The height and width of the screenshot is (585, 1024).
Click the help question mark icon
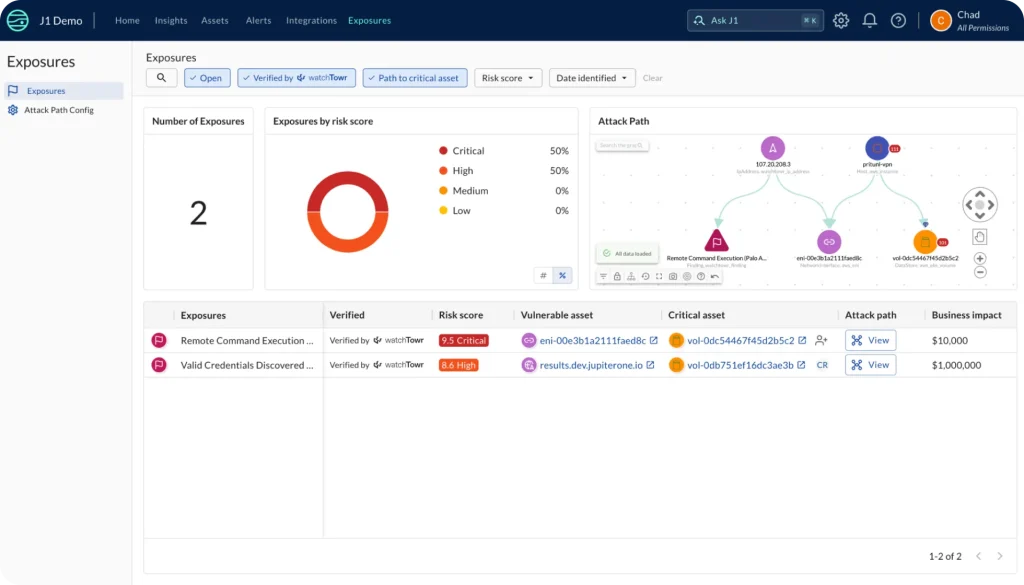click(x=898, y=20)
